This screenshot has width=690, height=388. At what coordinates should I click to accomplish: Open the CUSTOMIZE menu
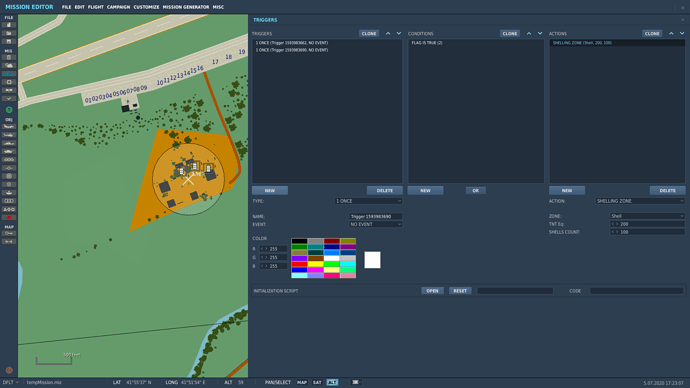click(147, 7)
